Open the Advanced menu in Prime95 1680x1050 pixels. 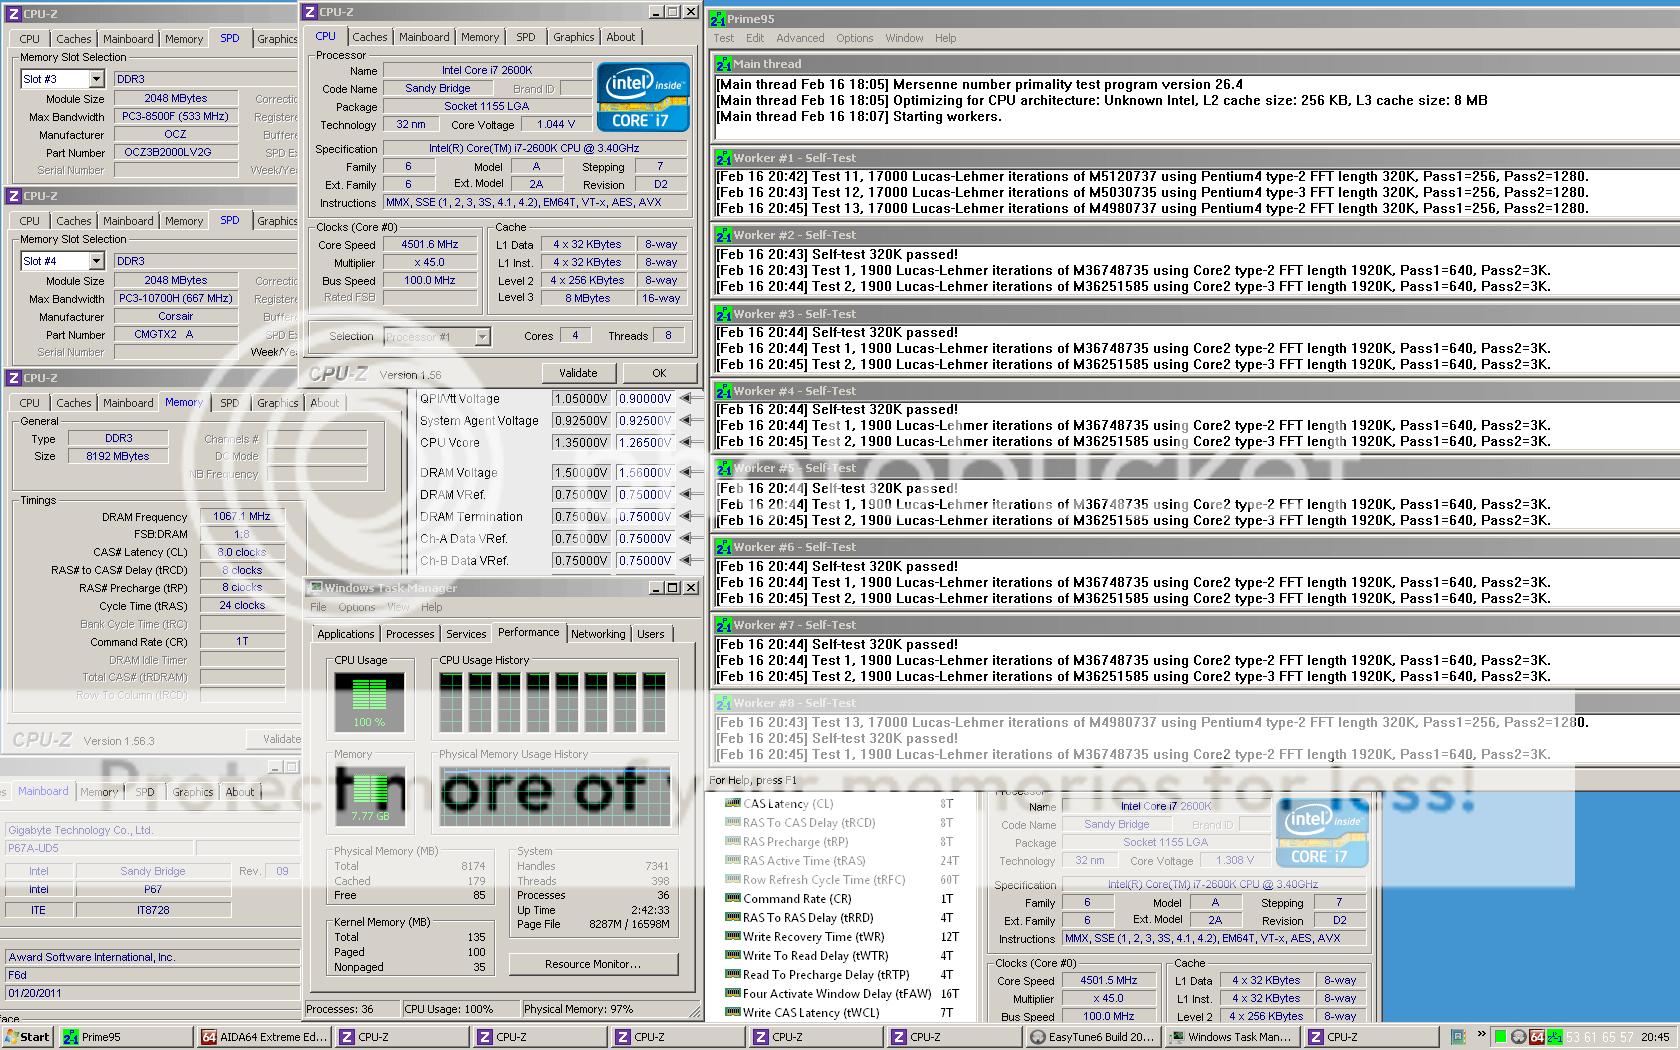point(800,38)
